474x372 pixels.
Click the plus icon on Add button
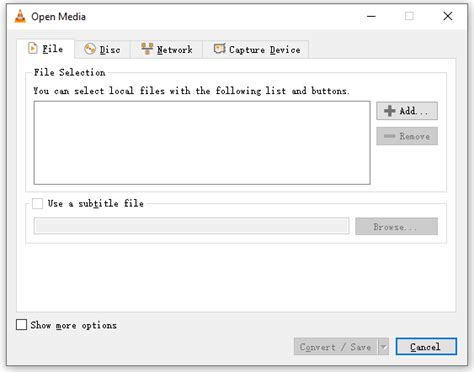pos(390,111)
